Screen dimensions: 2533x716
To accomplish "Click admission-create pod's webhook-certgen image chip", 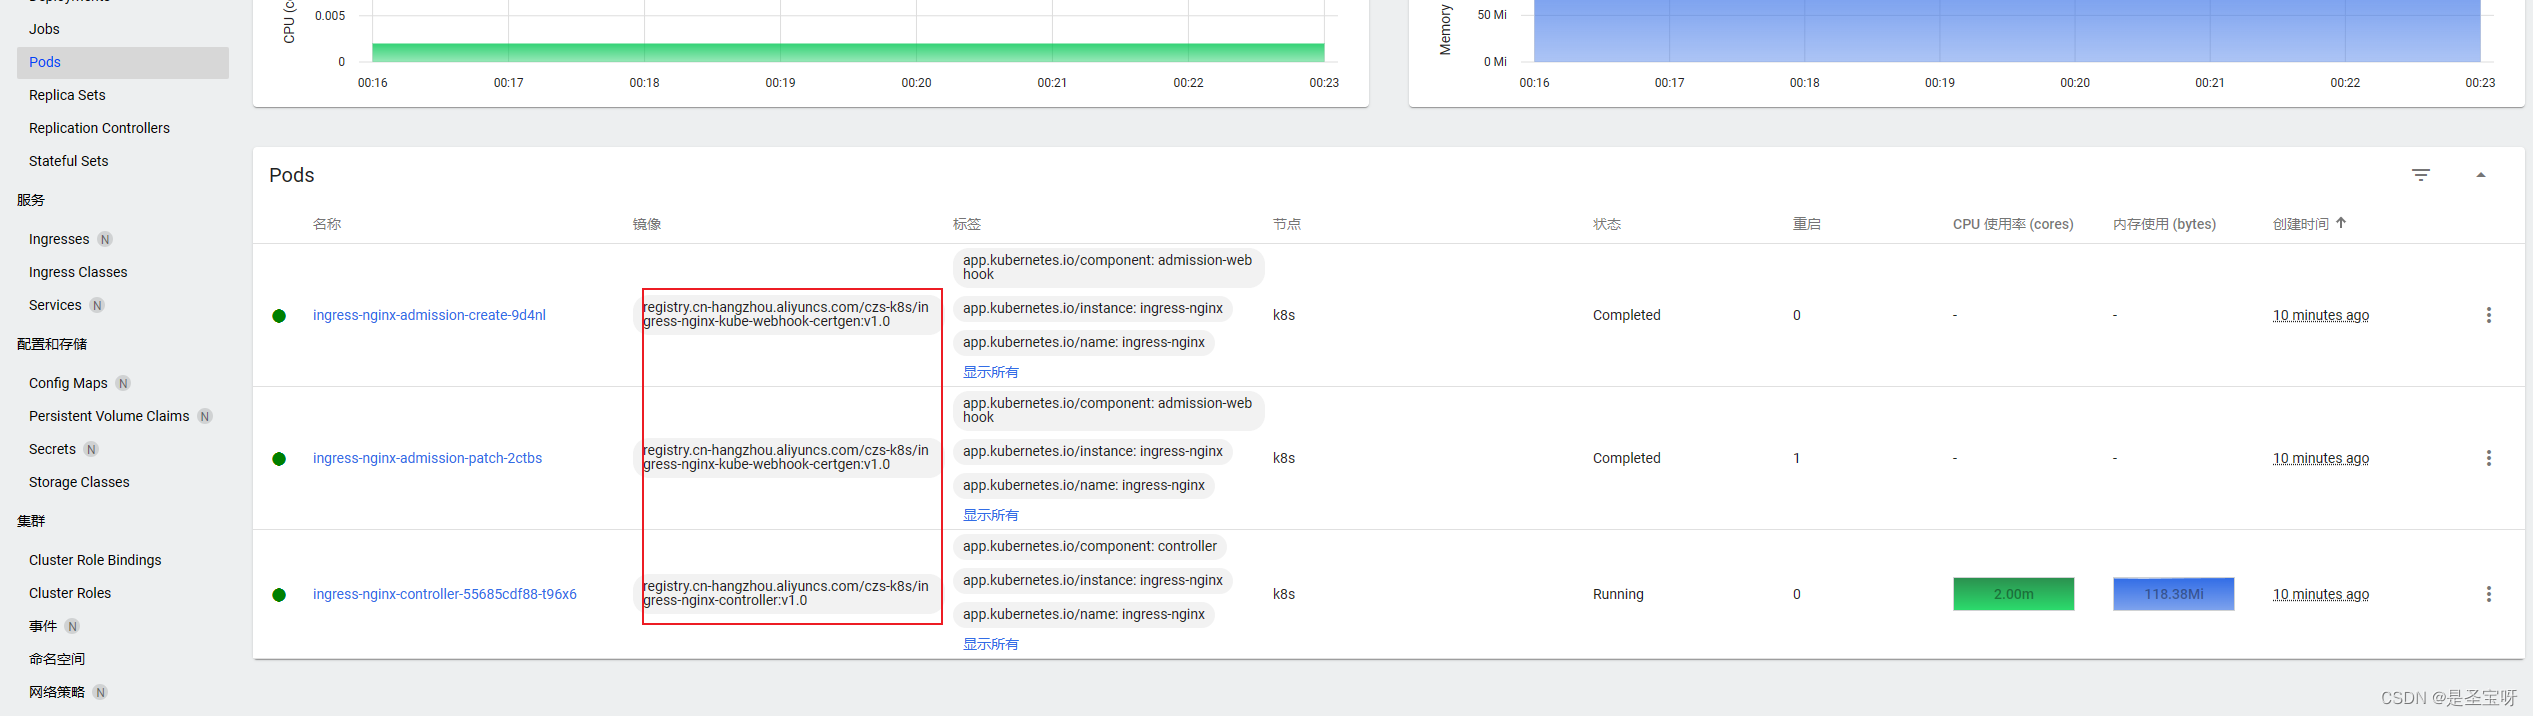I will pyautogui.click(x=787, y=314).
